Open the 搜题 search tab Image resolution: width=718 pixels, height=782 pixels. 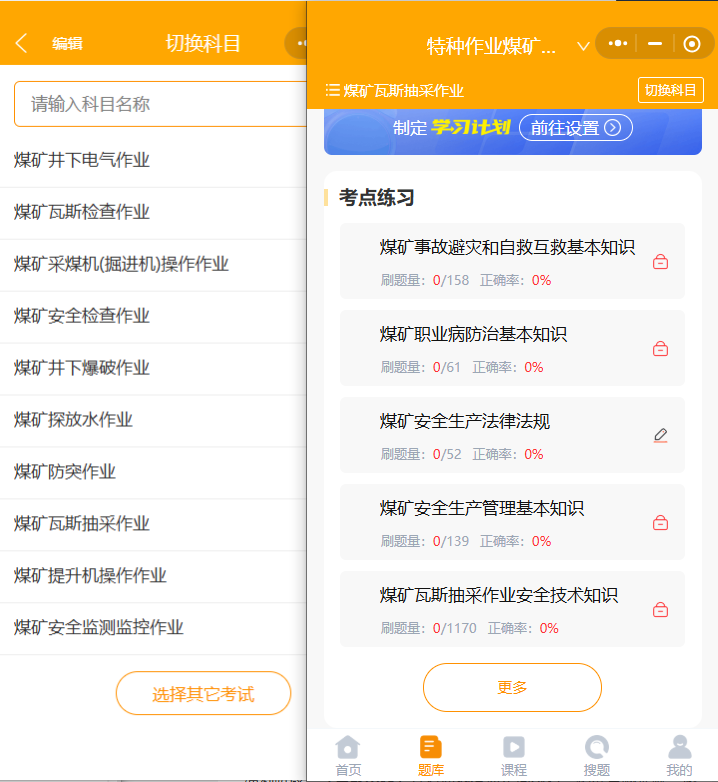tap(597, 756)
